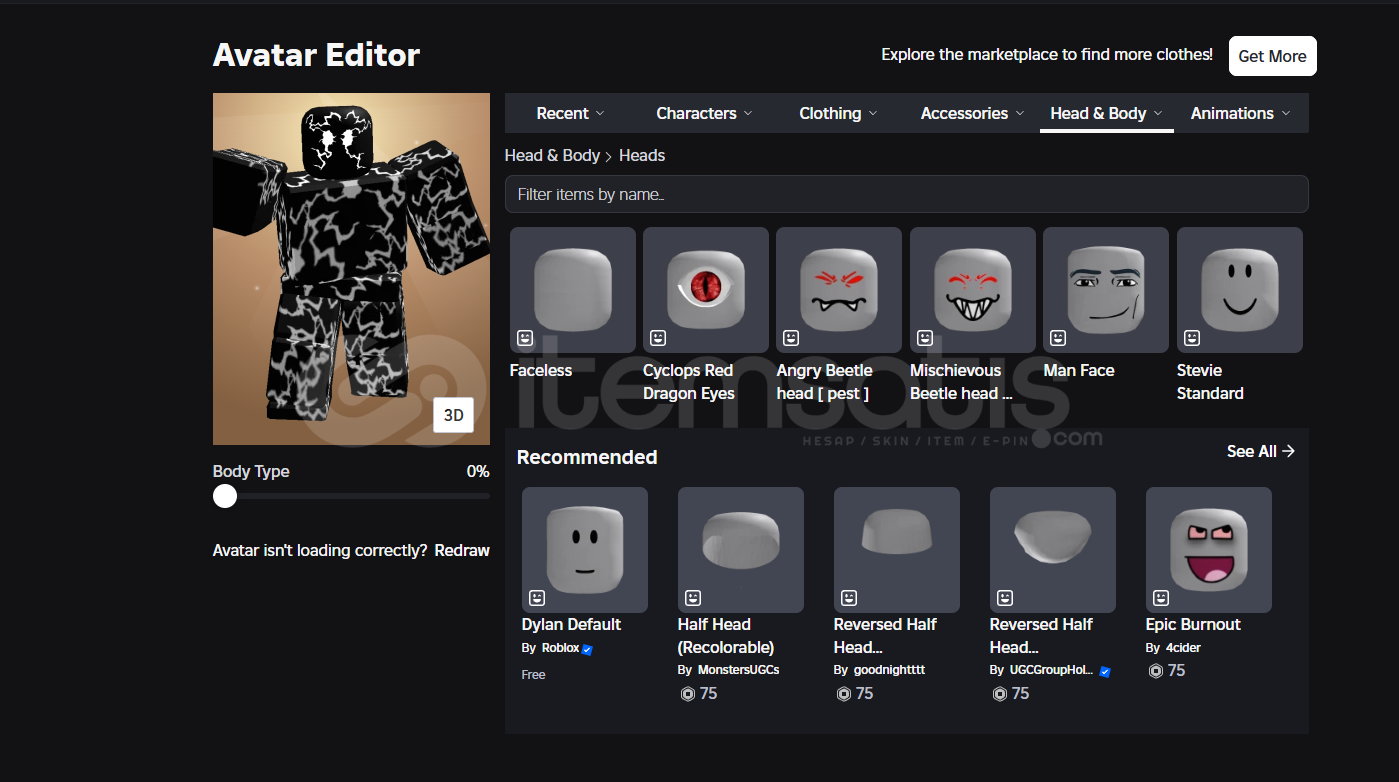Expand the Accessories dropdown menu
This screenshot has width=1399, height=782.
(972, 113)
